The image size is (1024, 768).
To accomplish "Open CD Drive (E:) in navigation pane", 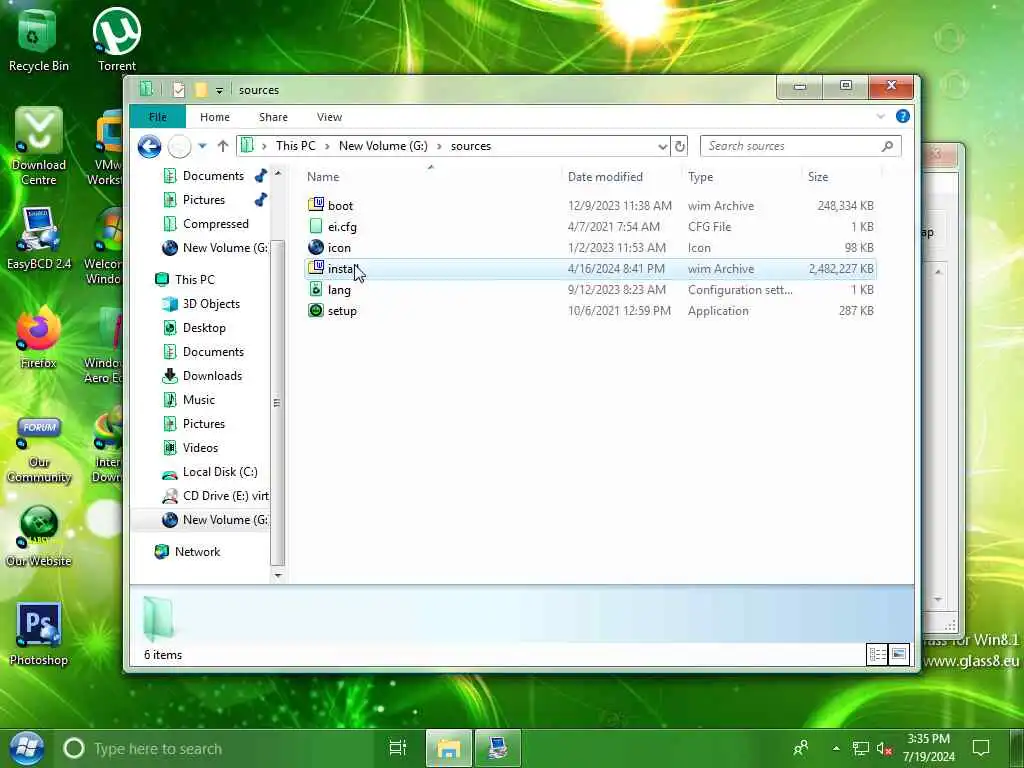I will click(225, 496).
